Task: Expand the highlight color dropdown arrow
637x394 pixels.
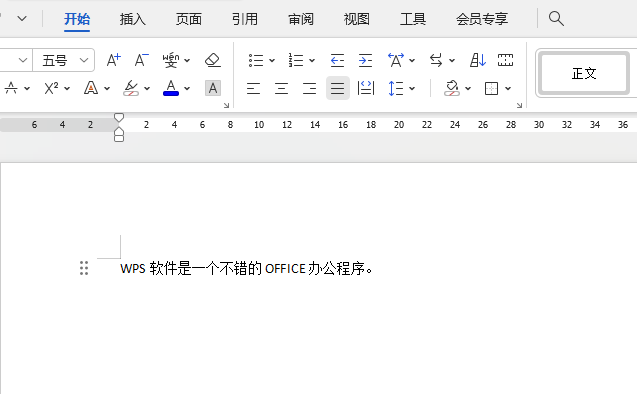Action: [x=147, y=88]
